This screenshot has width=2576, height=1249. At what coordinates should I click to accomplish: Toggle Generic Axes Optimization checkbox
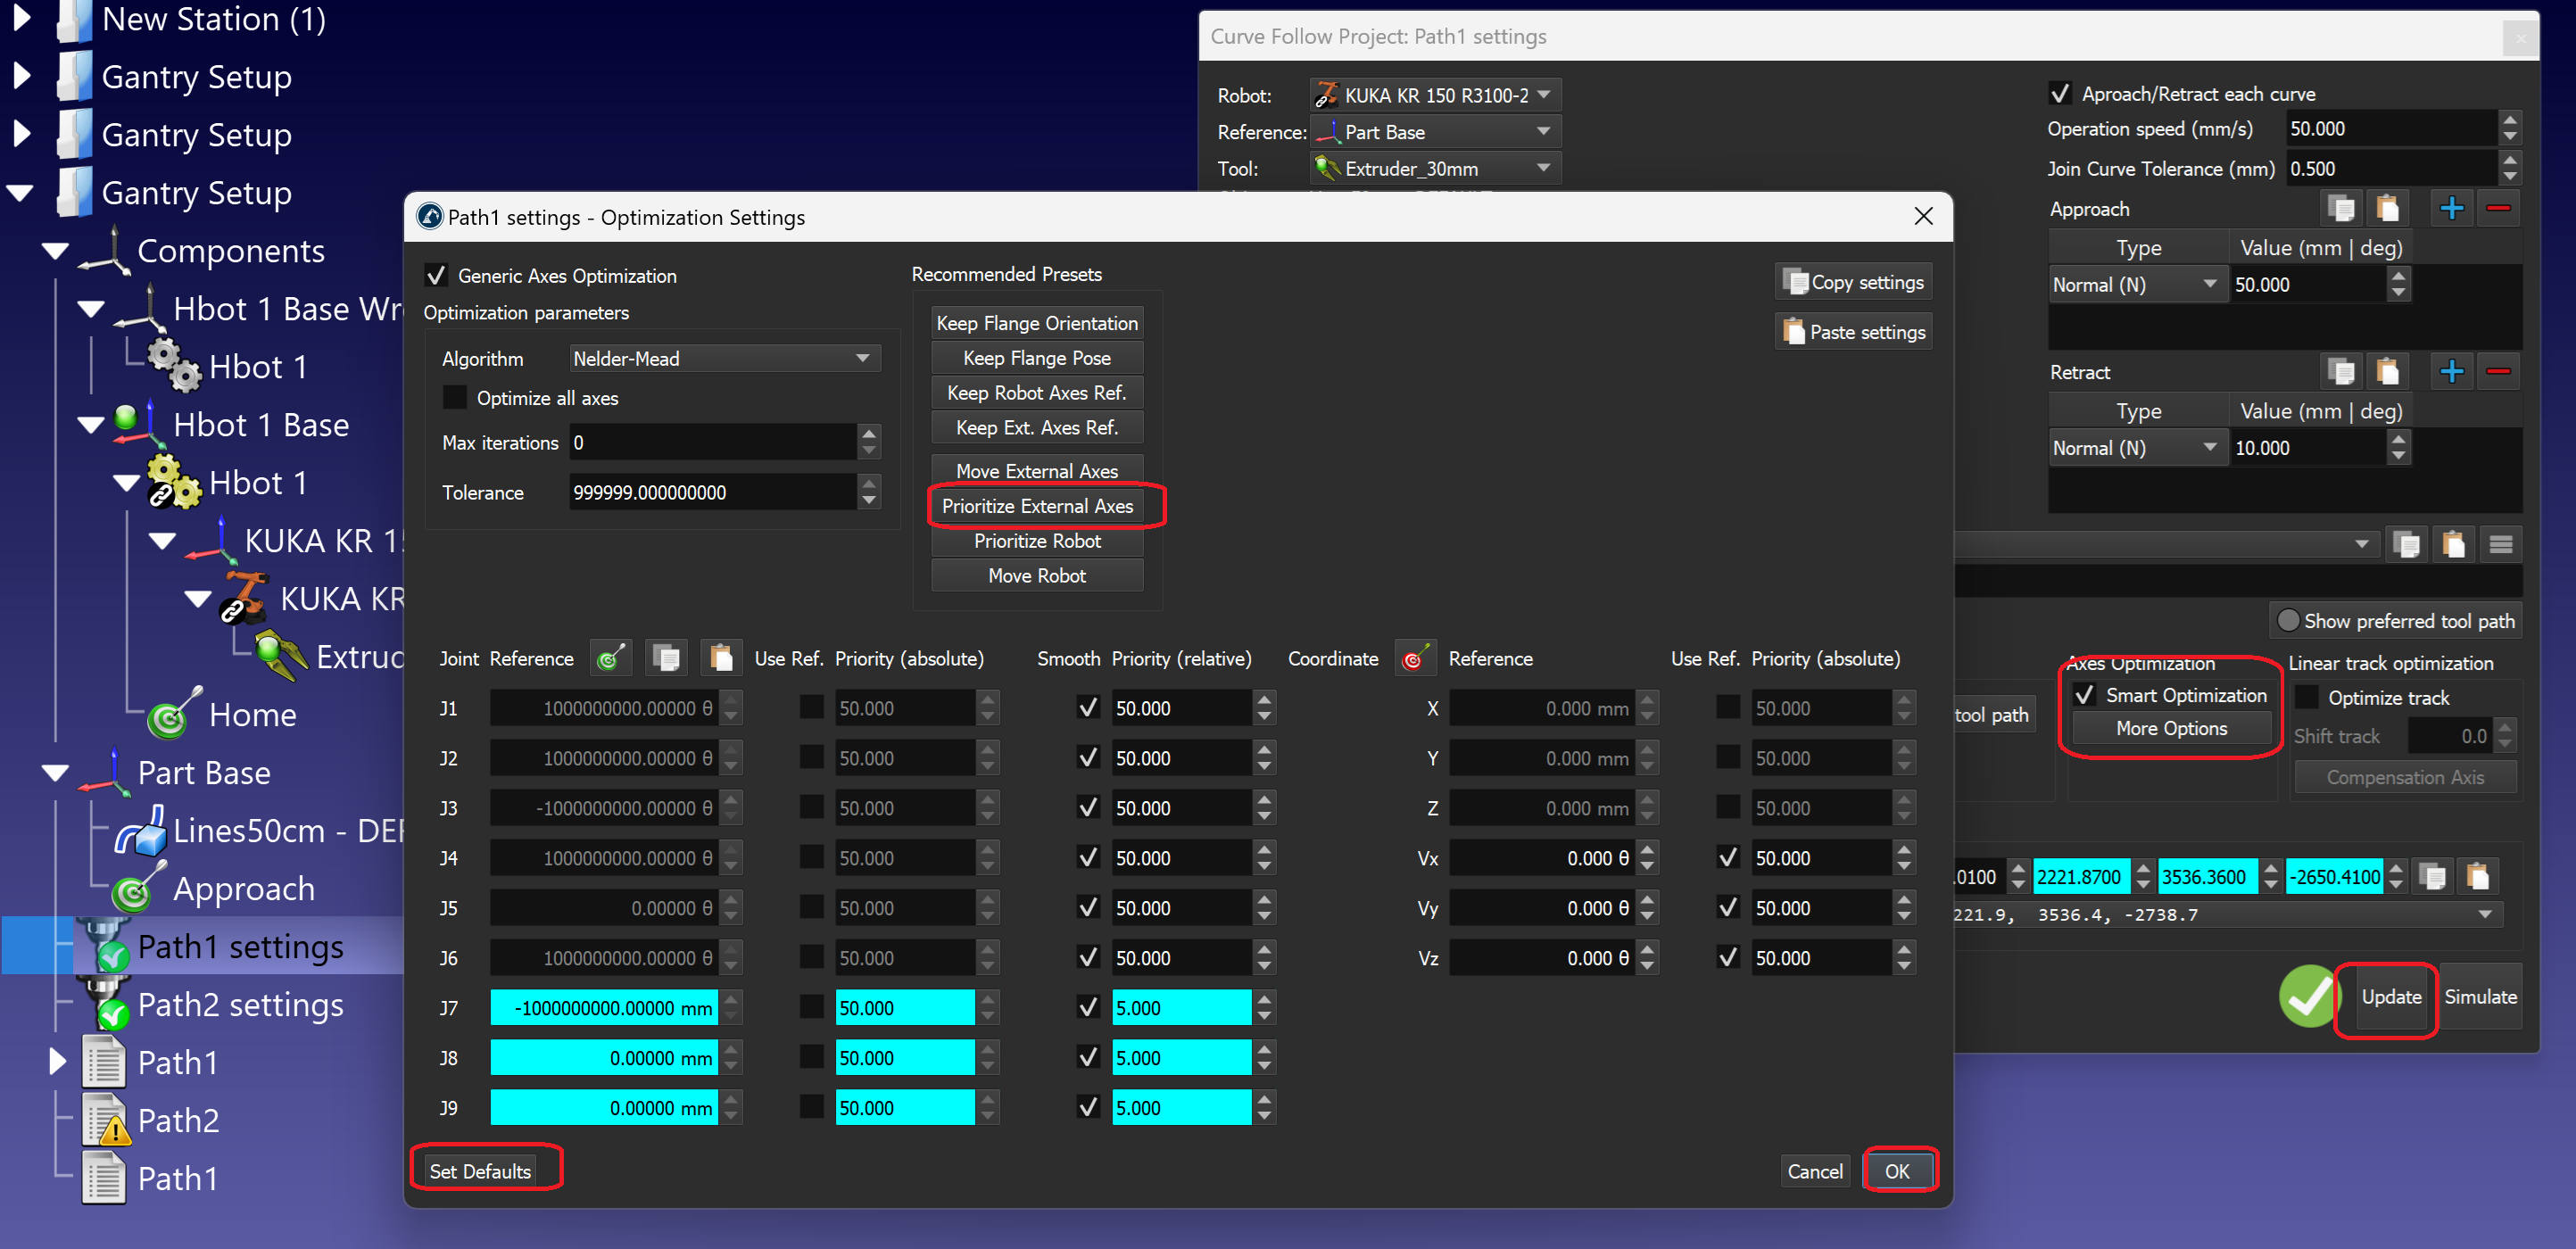coord(437,276)
